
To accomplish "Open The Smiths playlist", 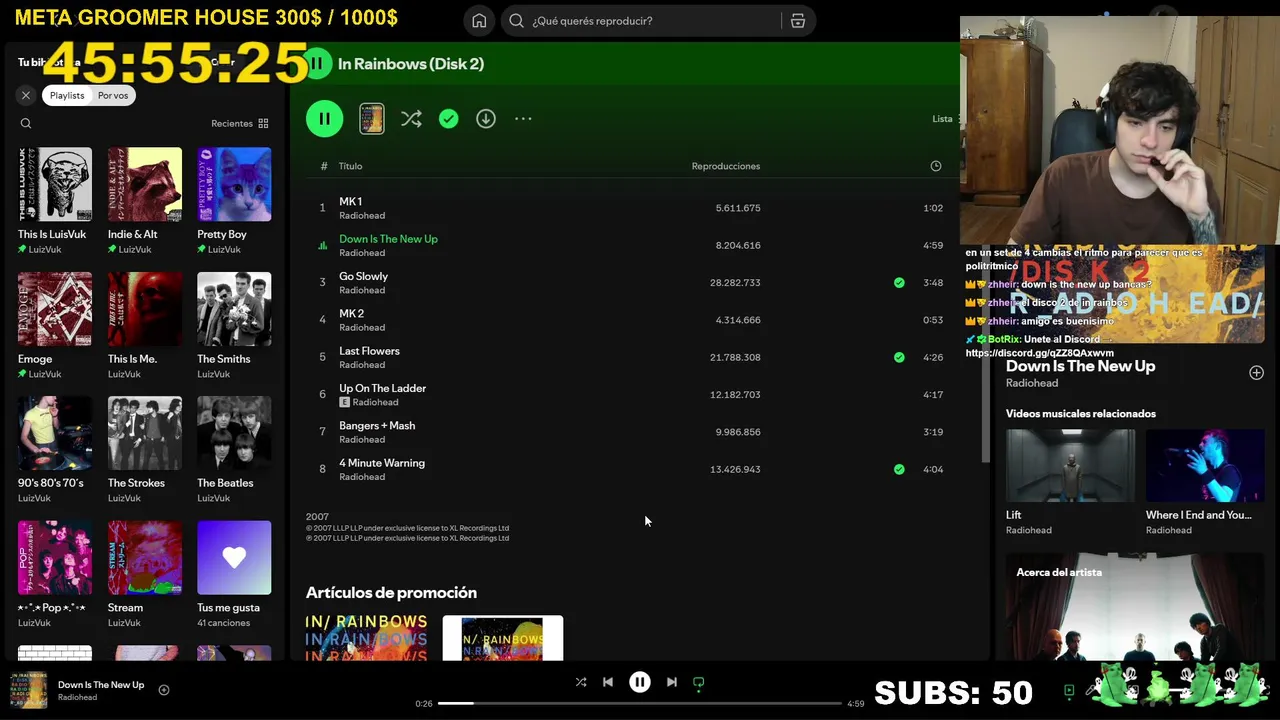I will tap(234, 326).
